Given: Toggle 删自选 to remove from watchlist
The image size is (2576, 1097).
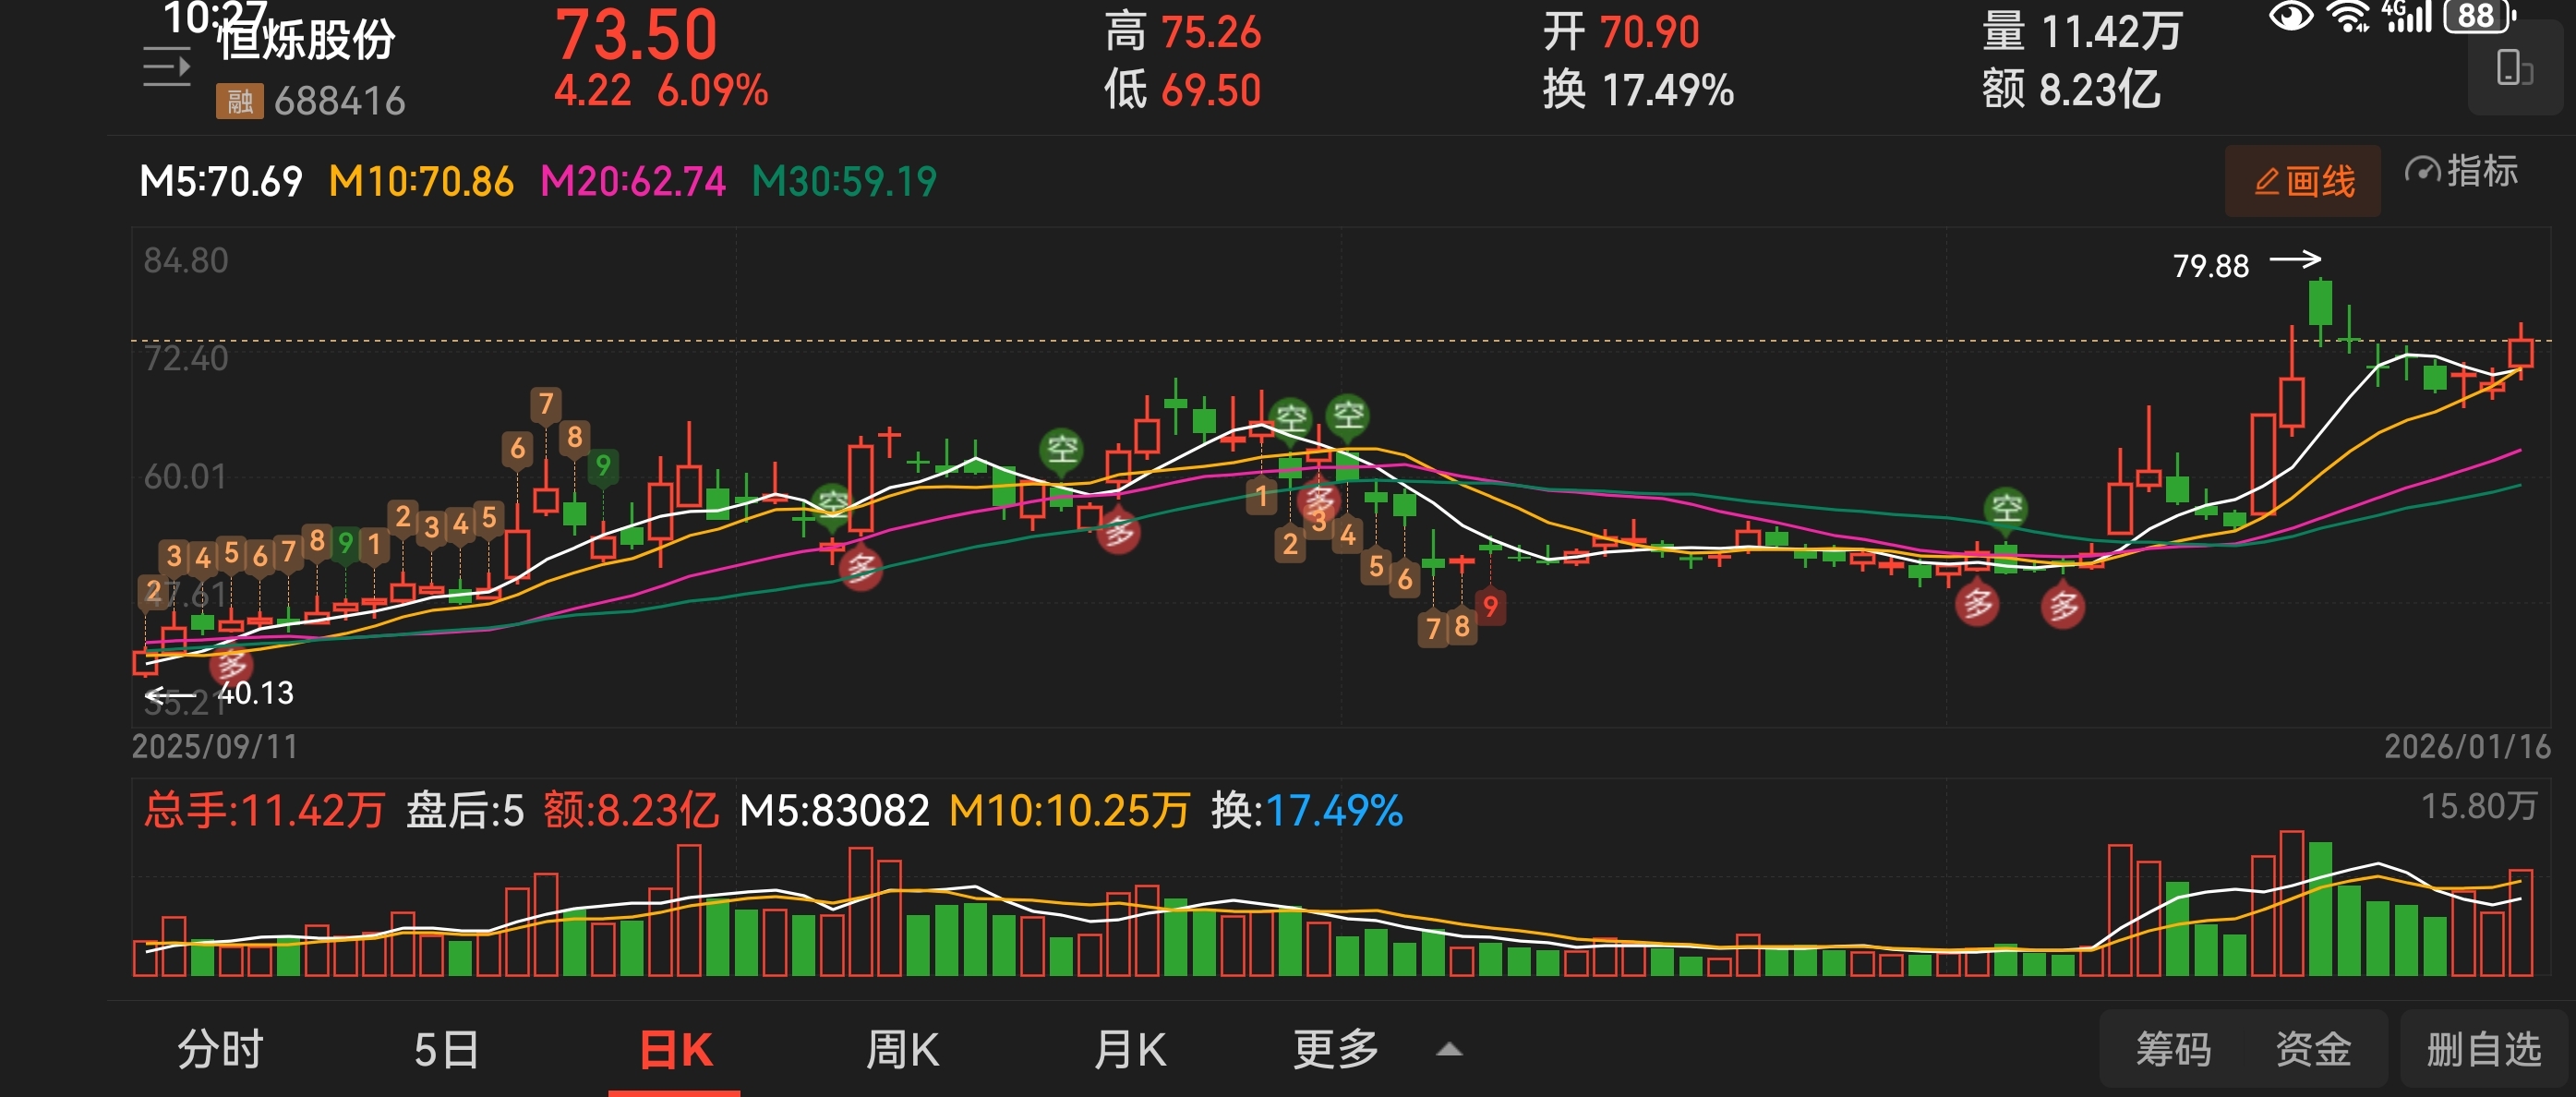Looking at the screenshot, I should tap(2483, 1049).
